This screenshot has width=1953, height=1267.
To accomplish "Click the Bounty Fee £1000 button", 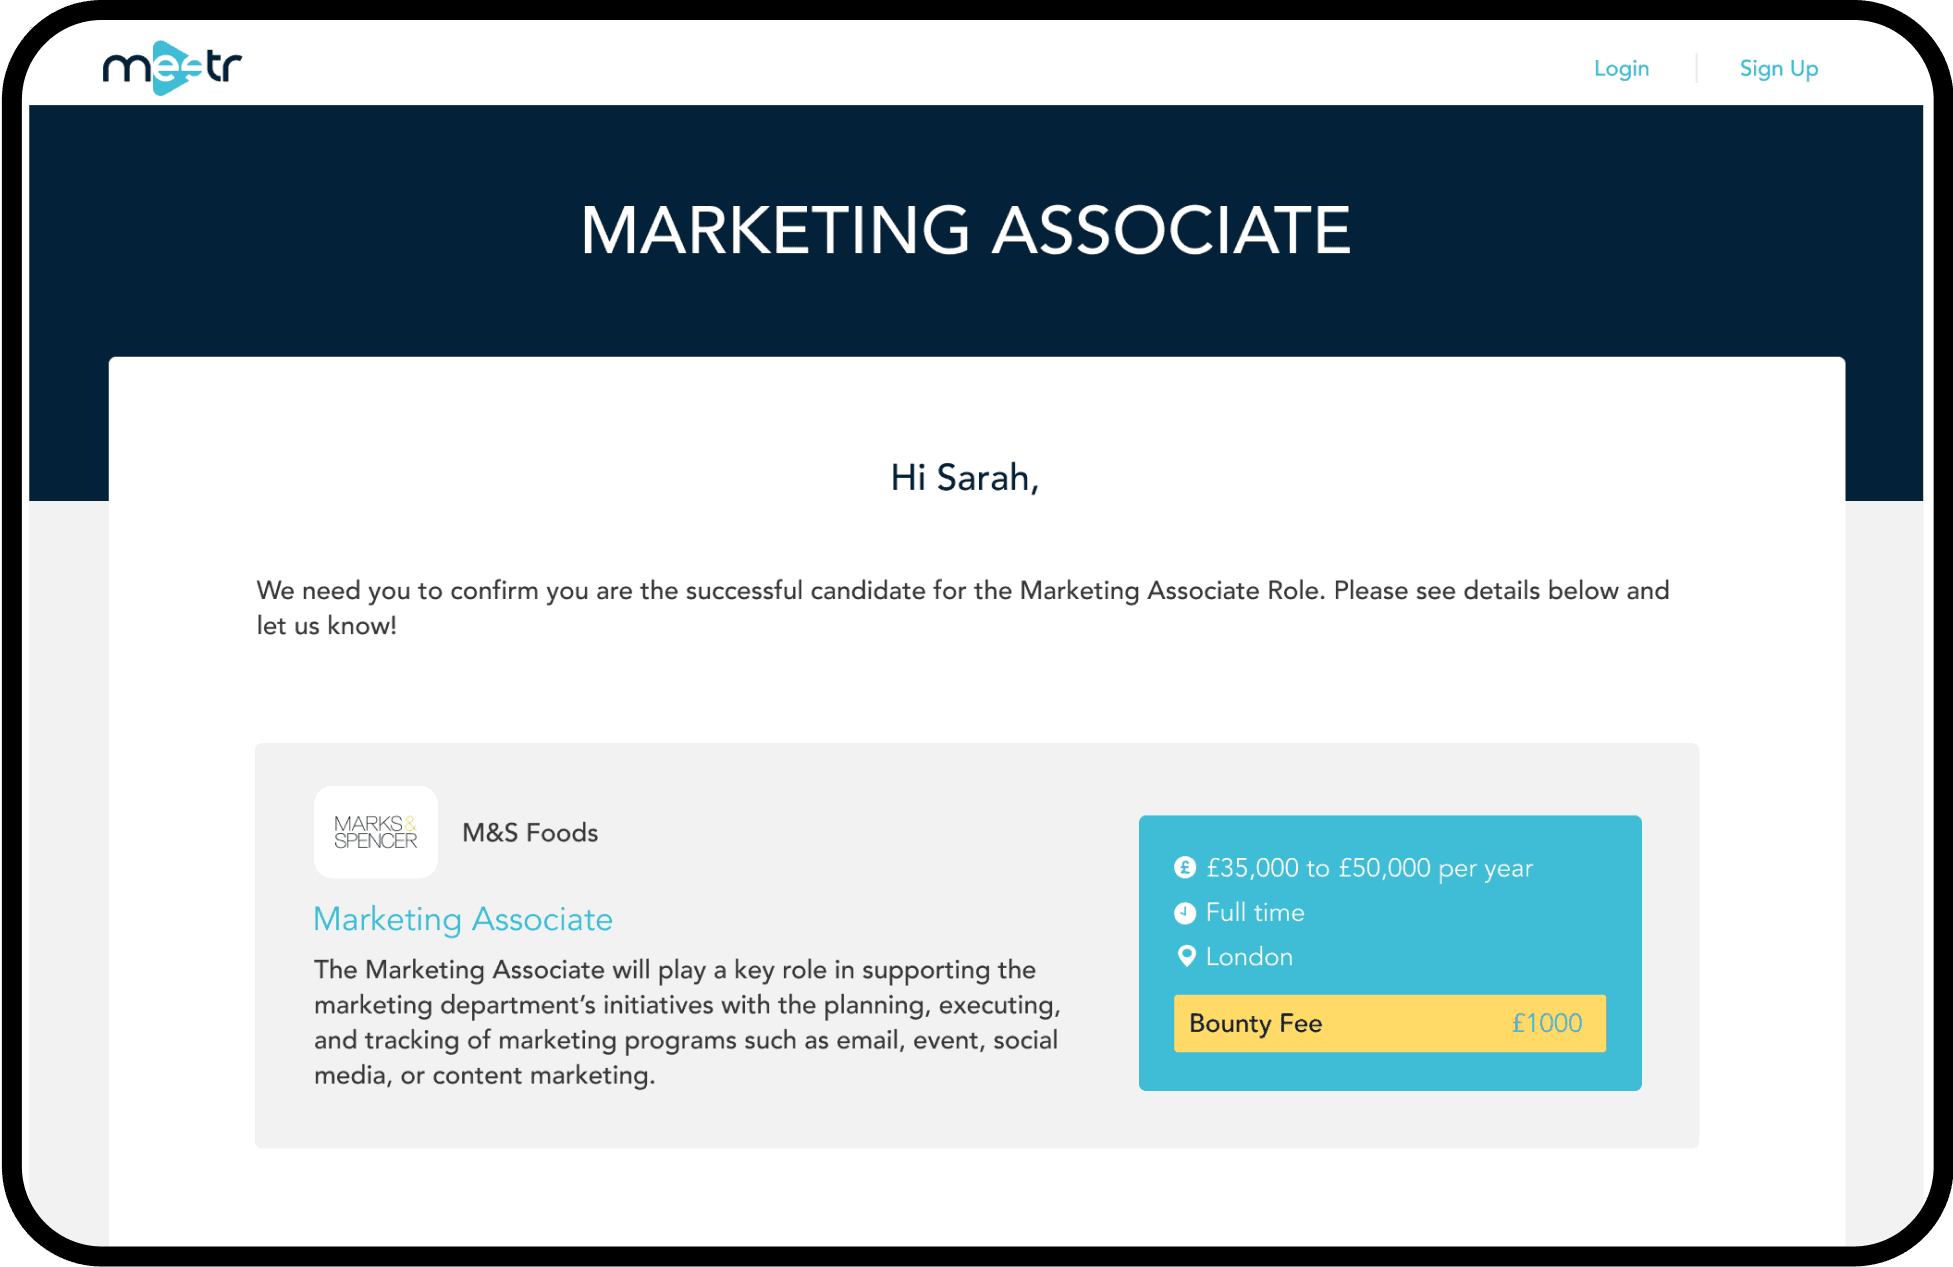I will pyautogui.click(x=1391, y=1024).
